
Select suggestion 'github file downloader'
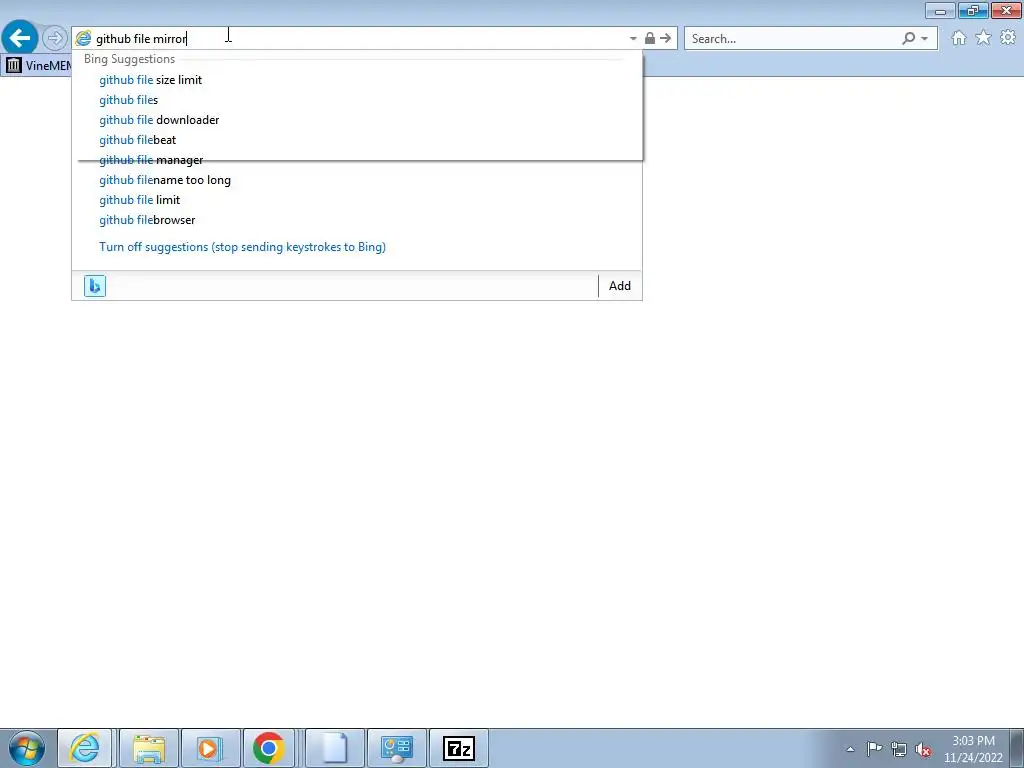[x=357, y=120]
